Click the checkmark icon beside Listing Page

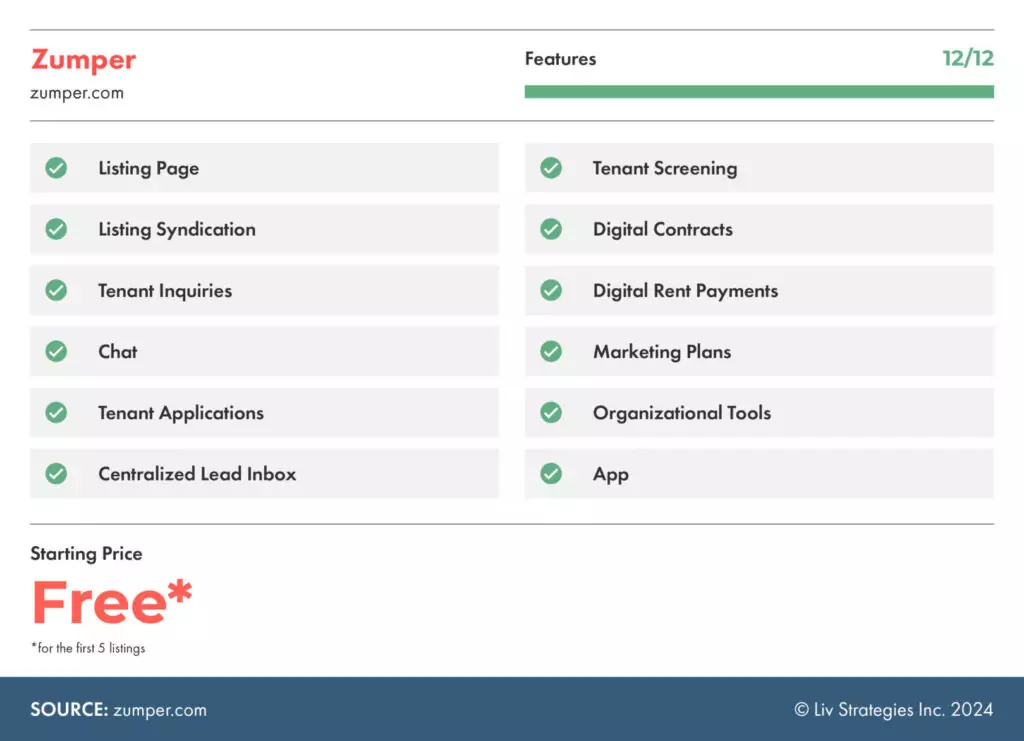56,168
